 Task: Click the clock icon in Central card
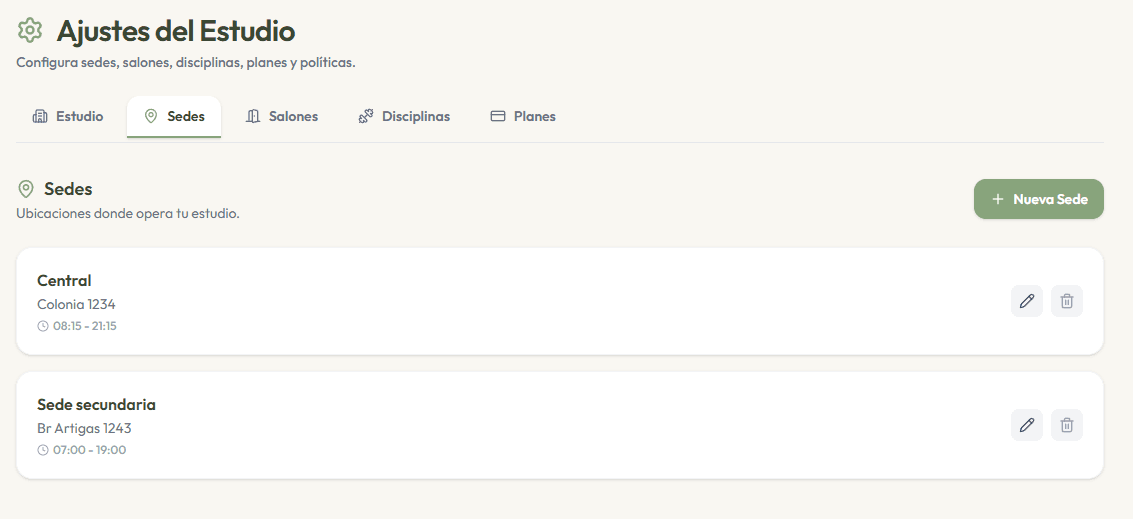(43, 326)
